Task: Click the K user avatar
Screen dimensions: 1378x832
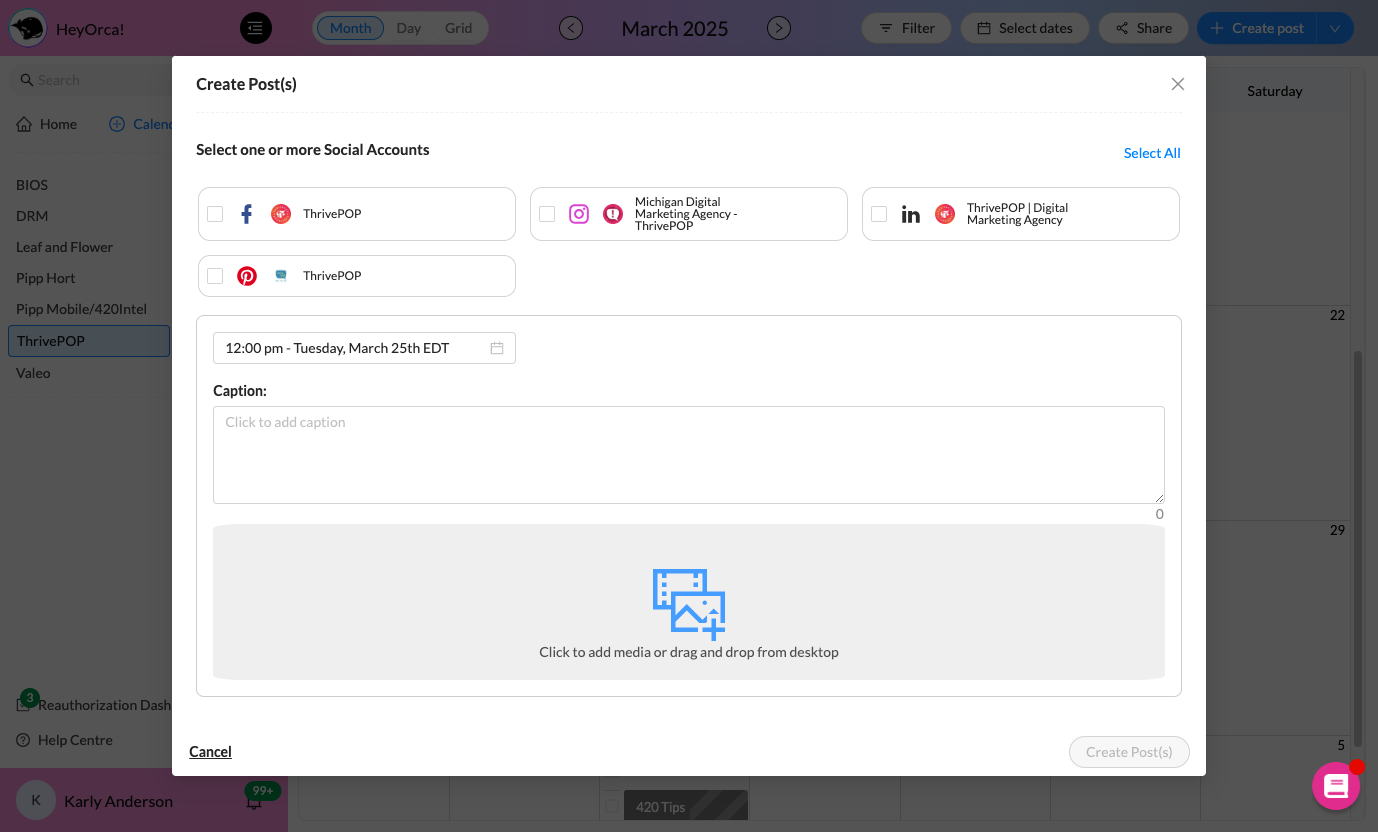Action: click(36, 800)
